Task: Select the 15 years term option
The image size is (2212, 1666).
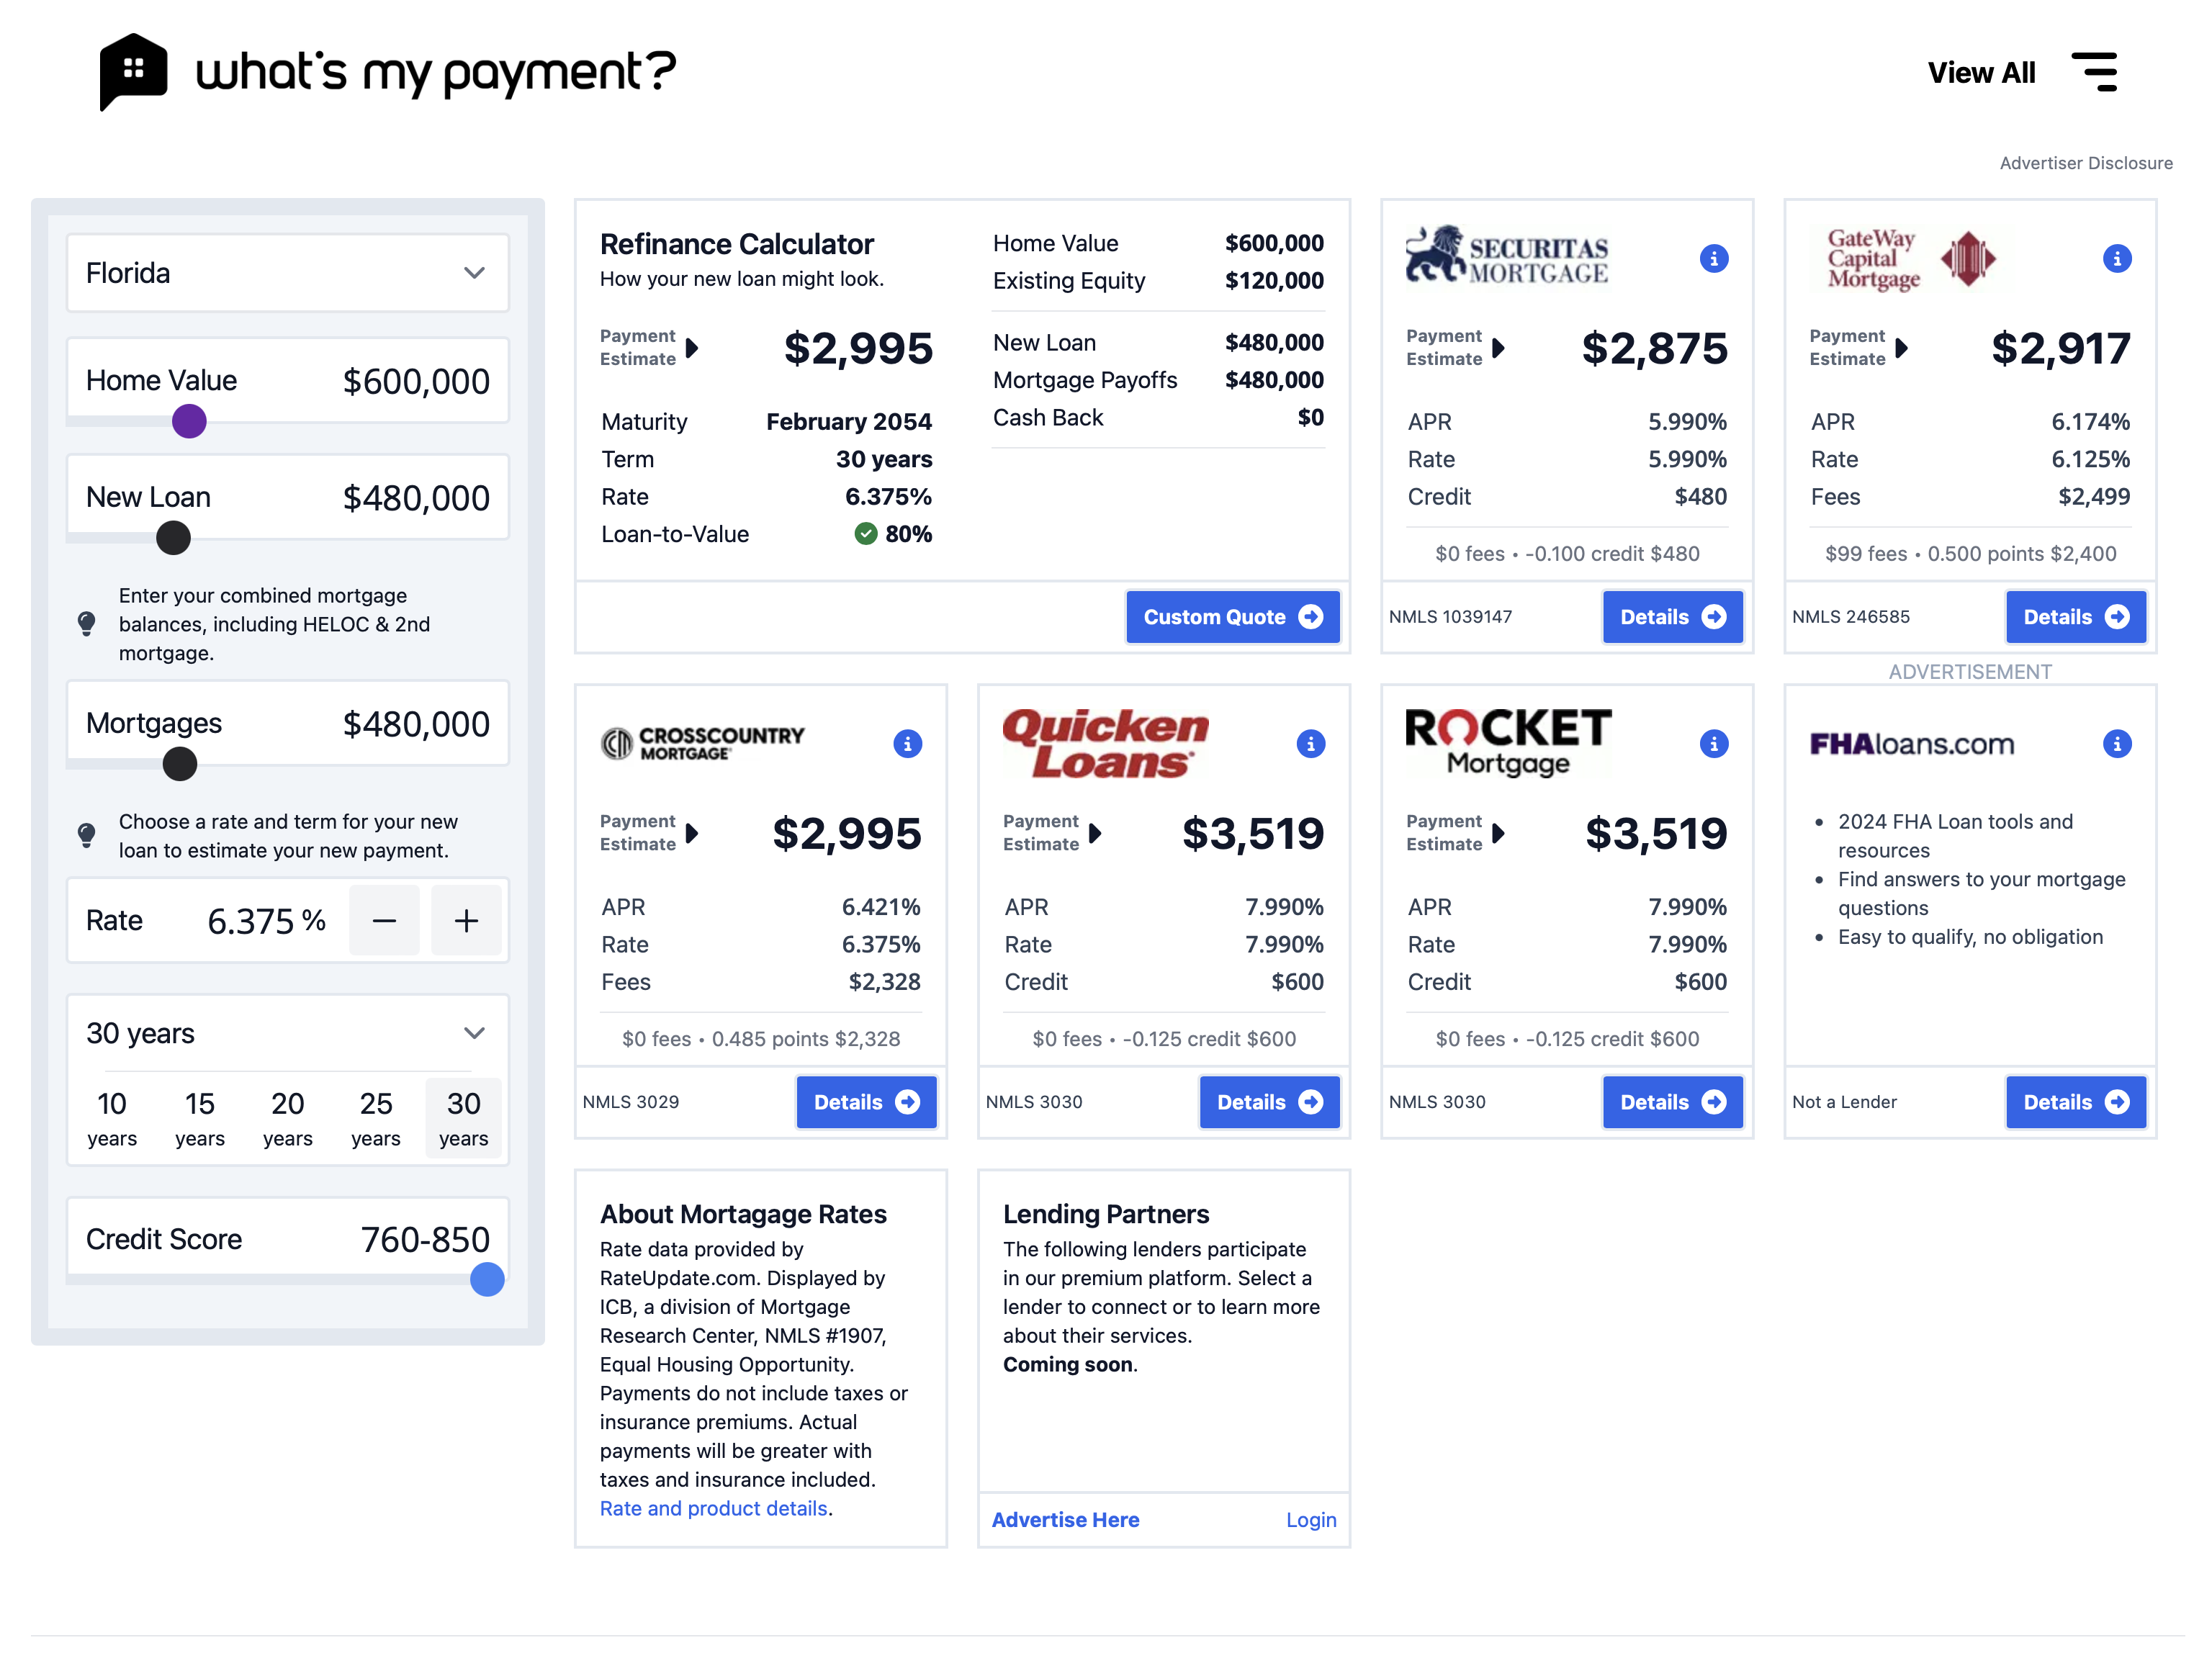Action: pos(200,1118)
